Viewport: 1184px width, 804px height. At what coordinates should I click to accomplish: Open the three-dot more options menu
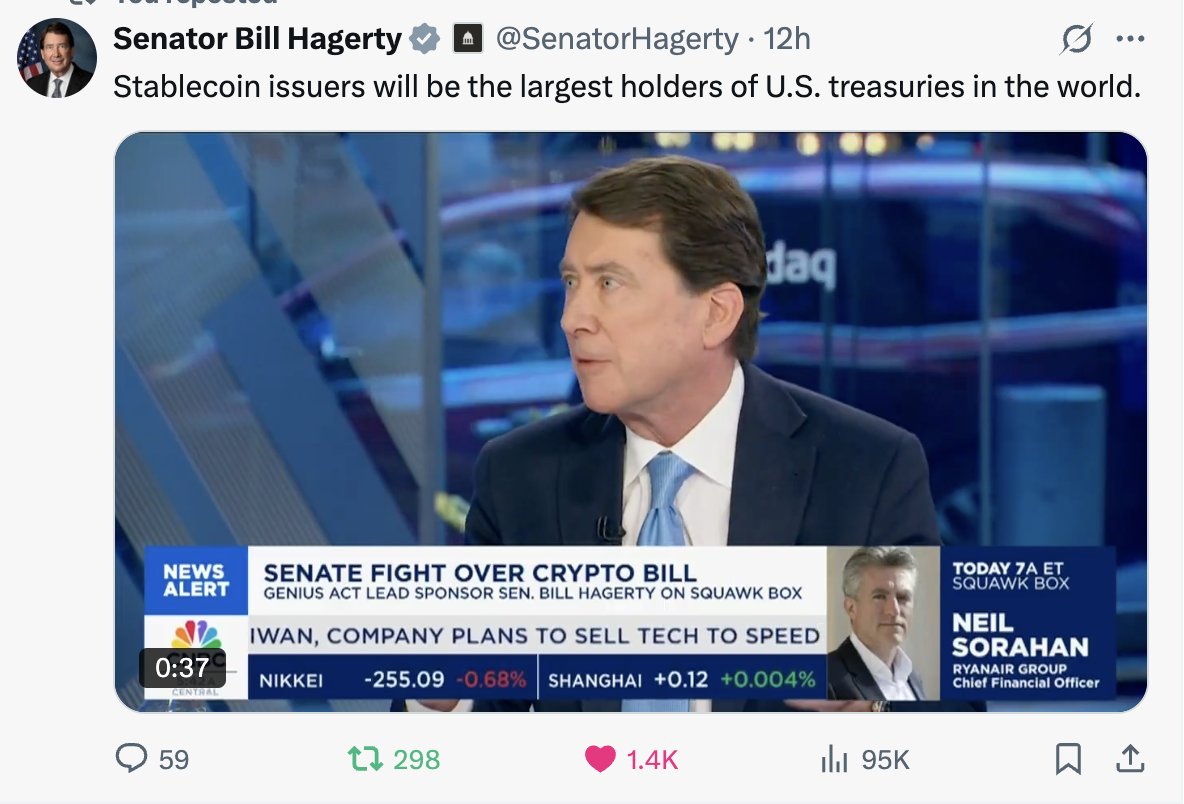point(1130,39)
